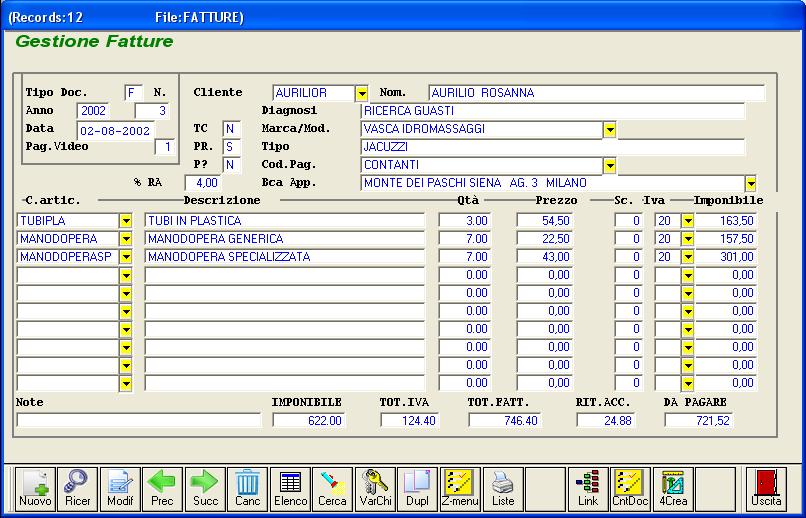The image size is (806, 518).
Task: Click description MANODOPERA SPECIALIZZATA
Action: (285, 257)
